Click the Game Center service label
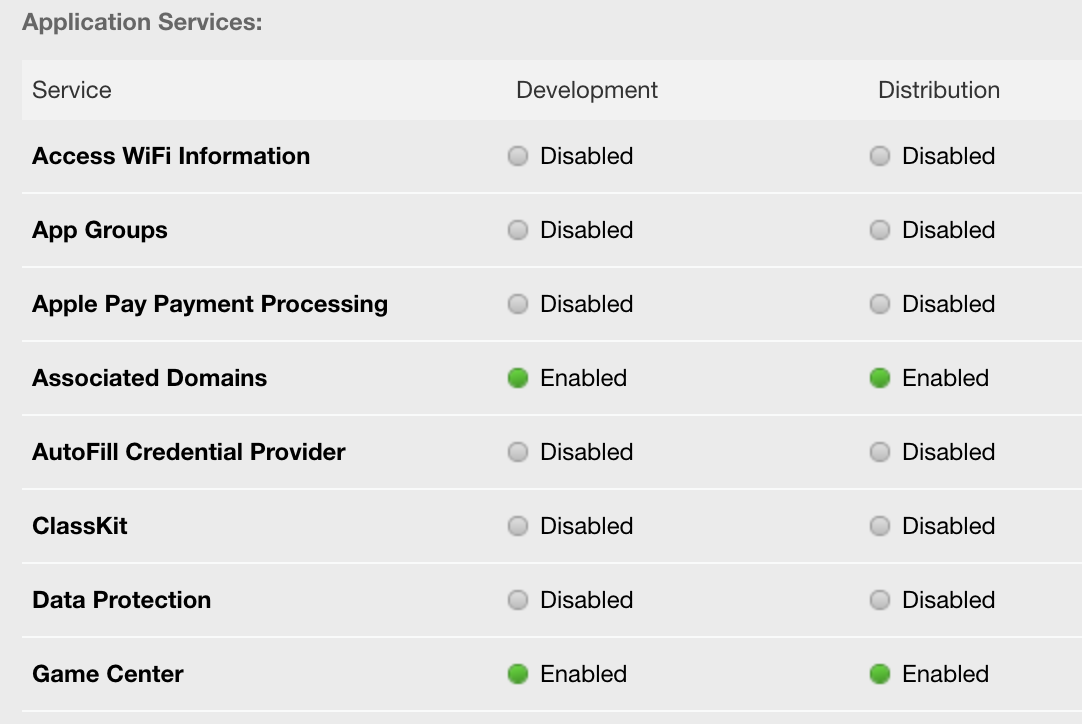Screen dimensions: 1082x724 [108, 674]
